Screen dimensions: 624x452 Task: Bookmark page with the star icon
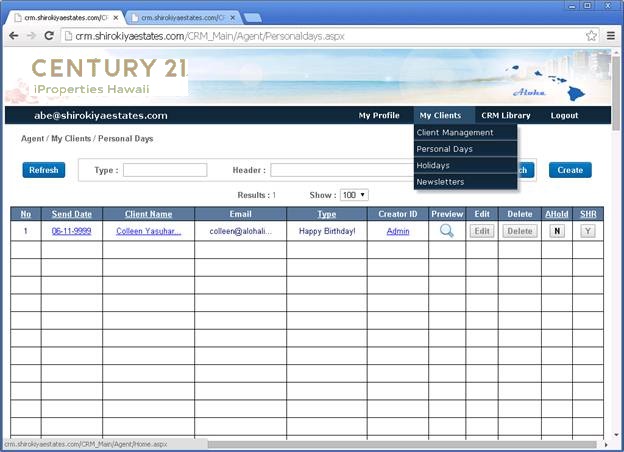pyautogui.click(x=591, y=36)
